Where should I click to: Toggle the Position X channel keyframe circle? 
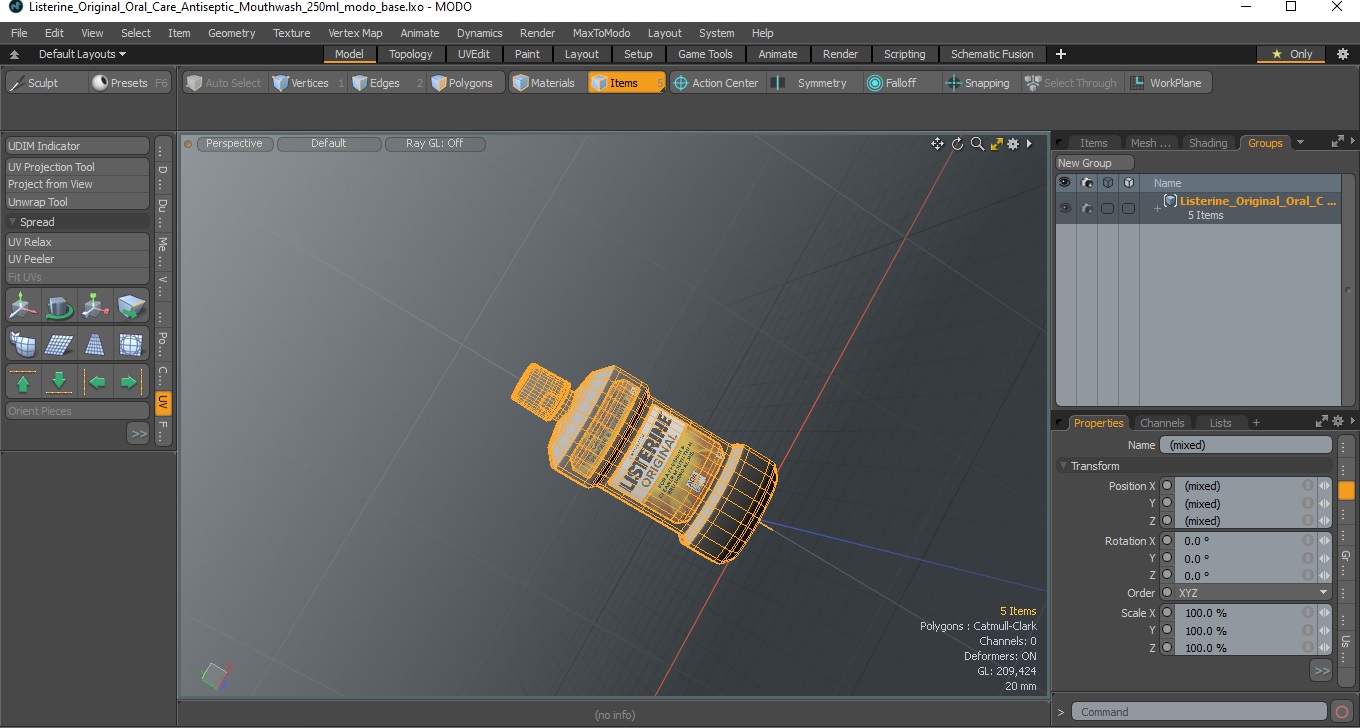1167,486
